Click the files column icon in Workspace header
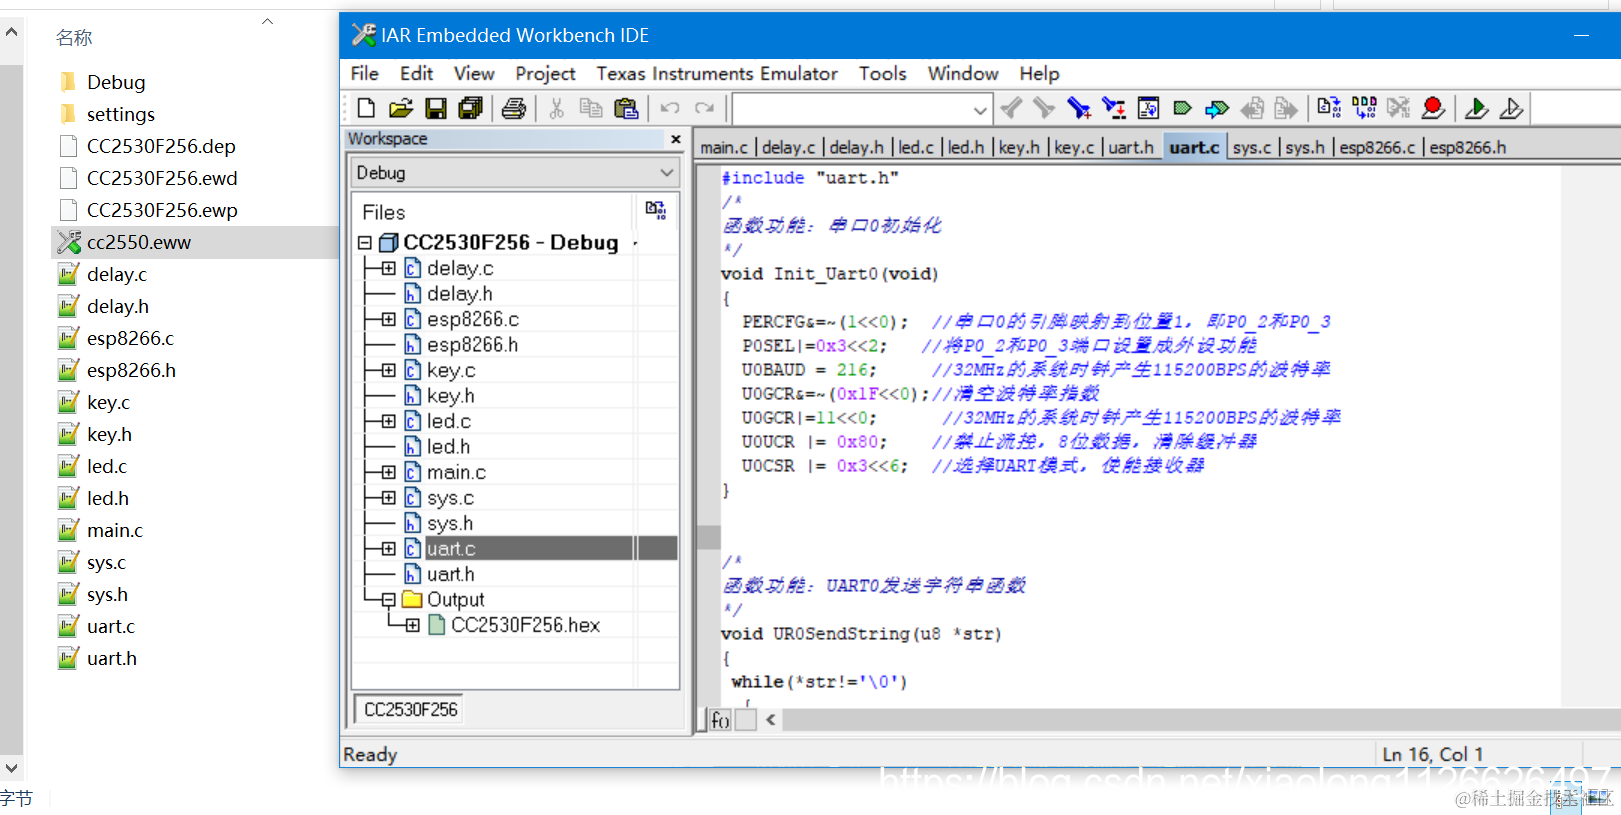This screenshot has height=815, width=1621. 656,209
